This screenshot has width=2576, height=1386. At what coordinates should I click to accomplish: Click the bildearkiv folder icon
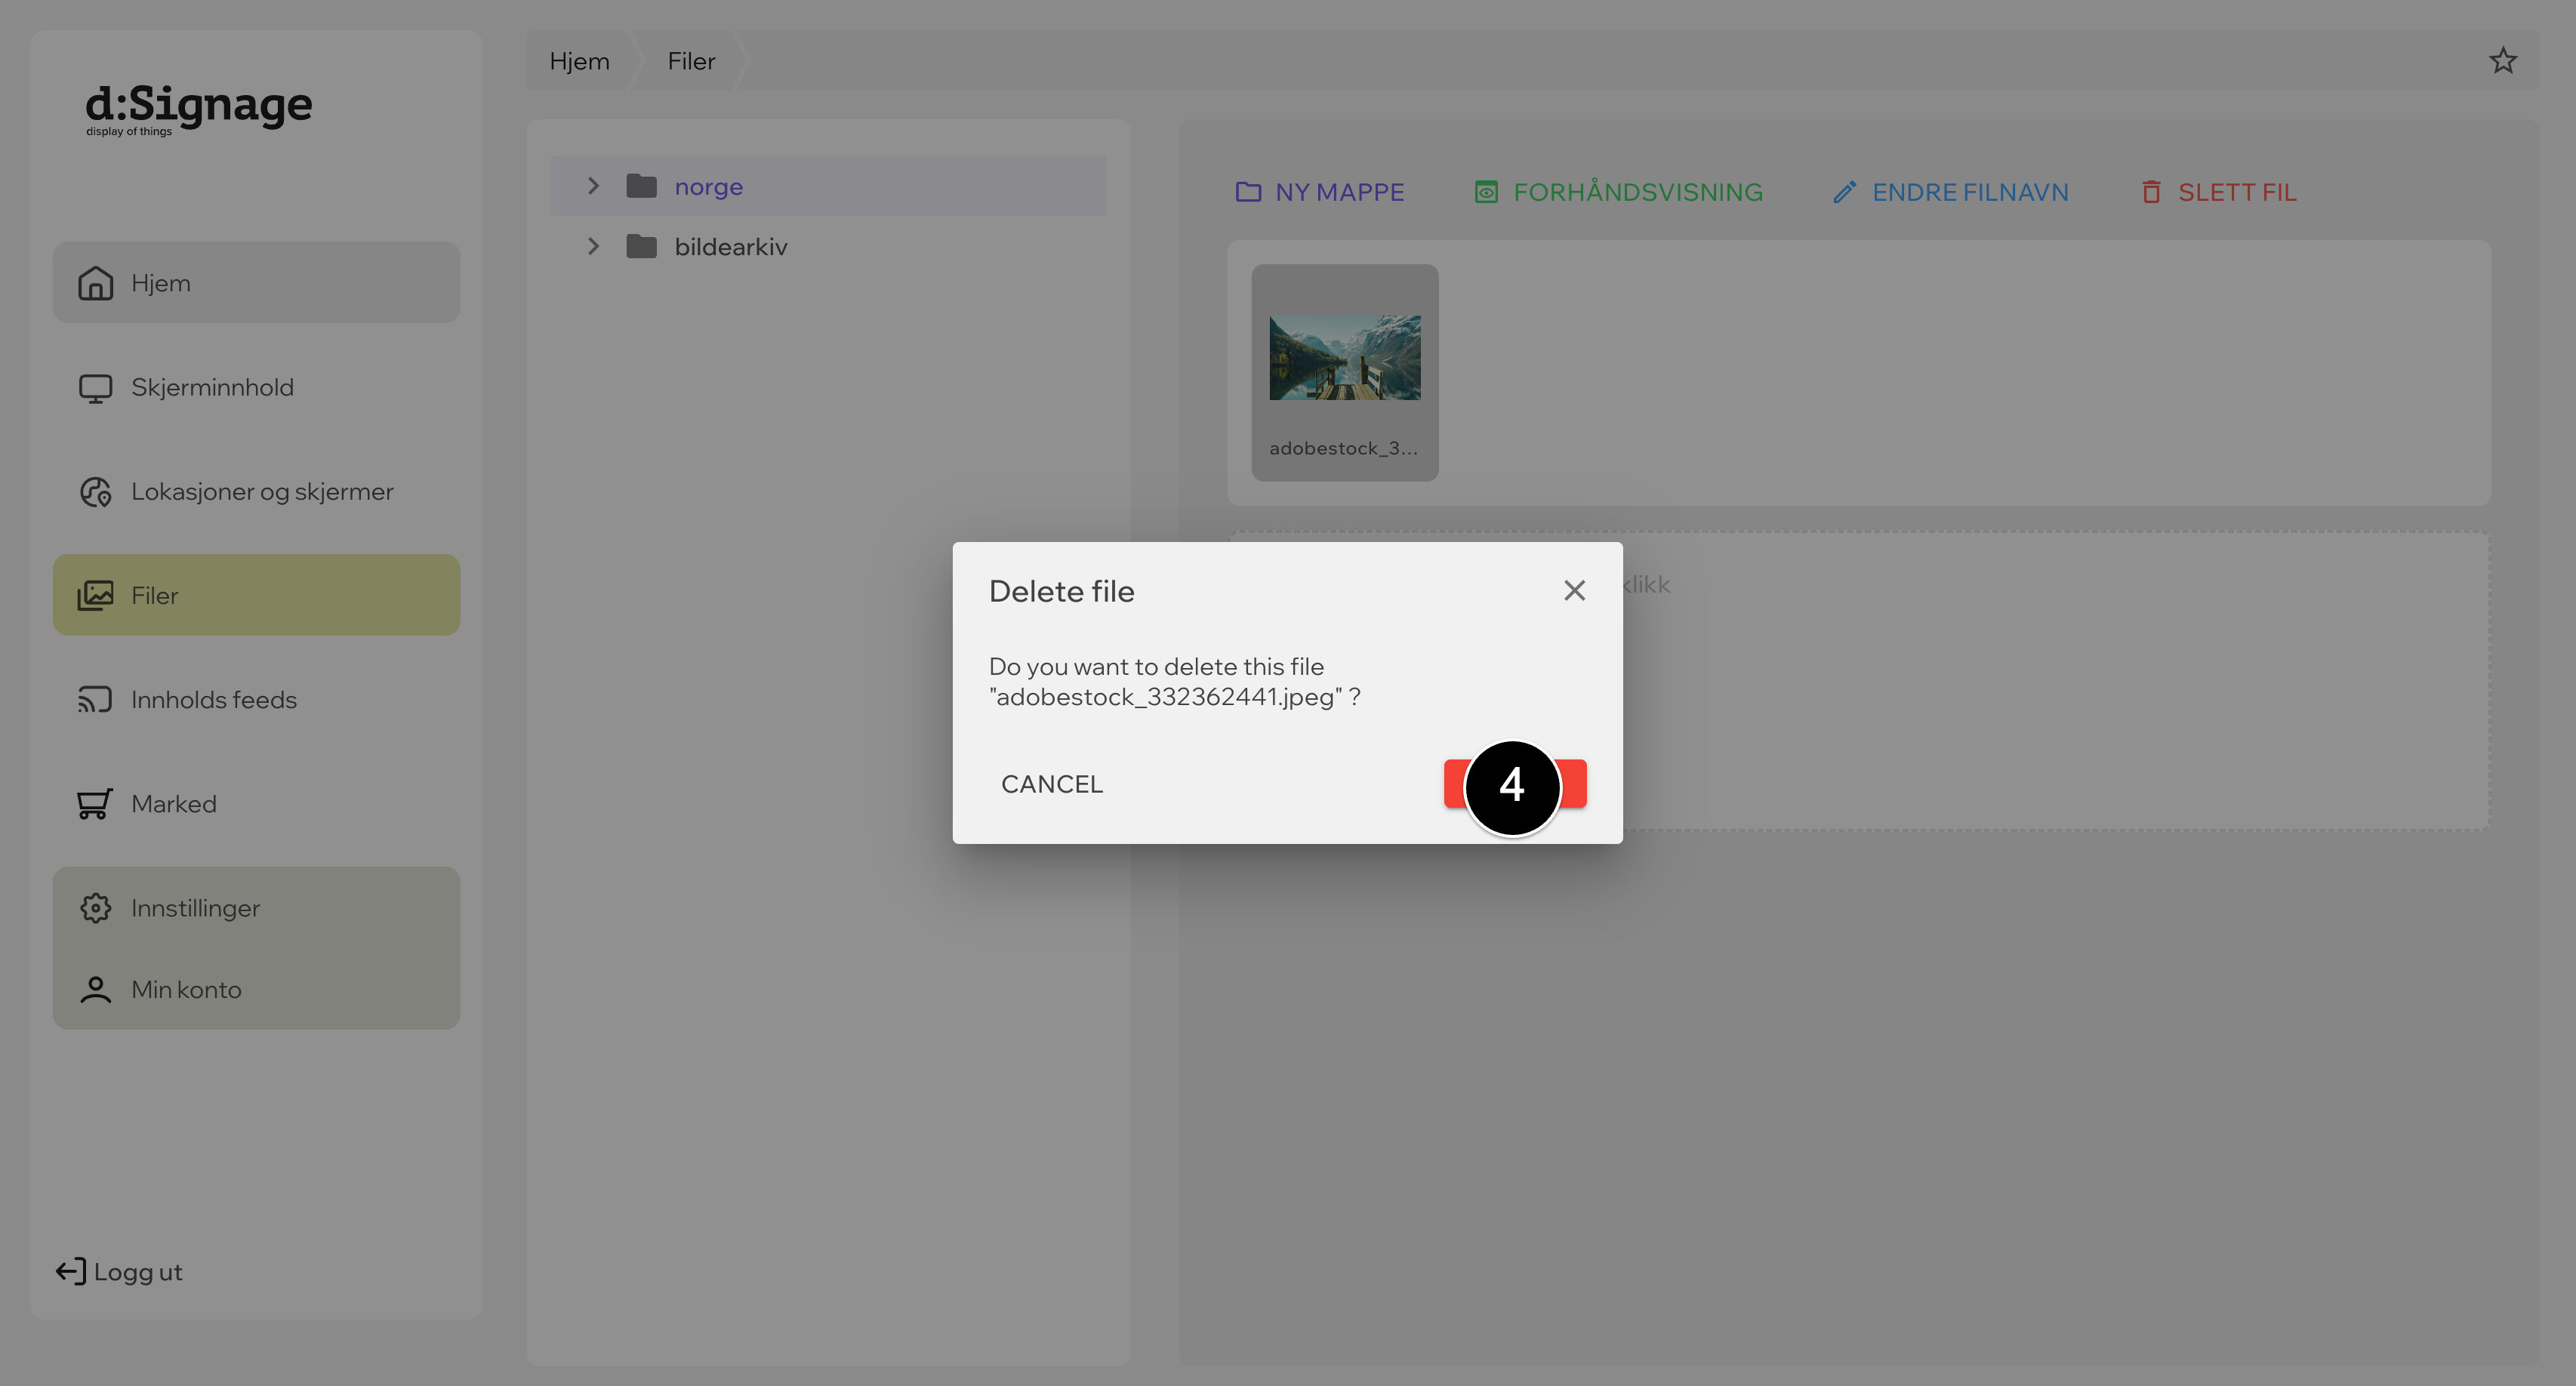642,246
